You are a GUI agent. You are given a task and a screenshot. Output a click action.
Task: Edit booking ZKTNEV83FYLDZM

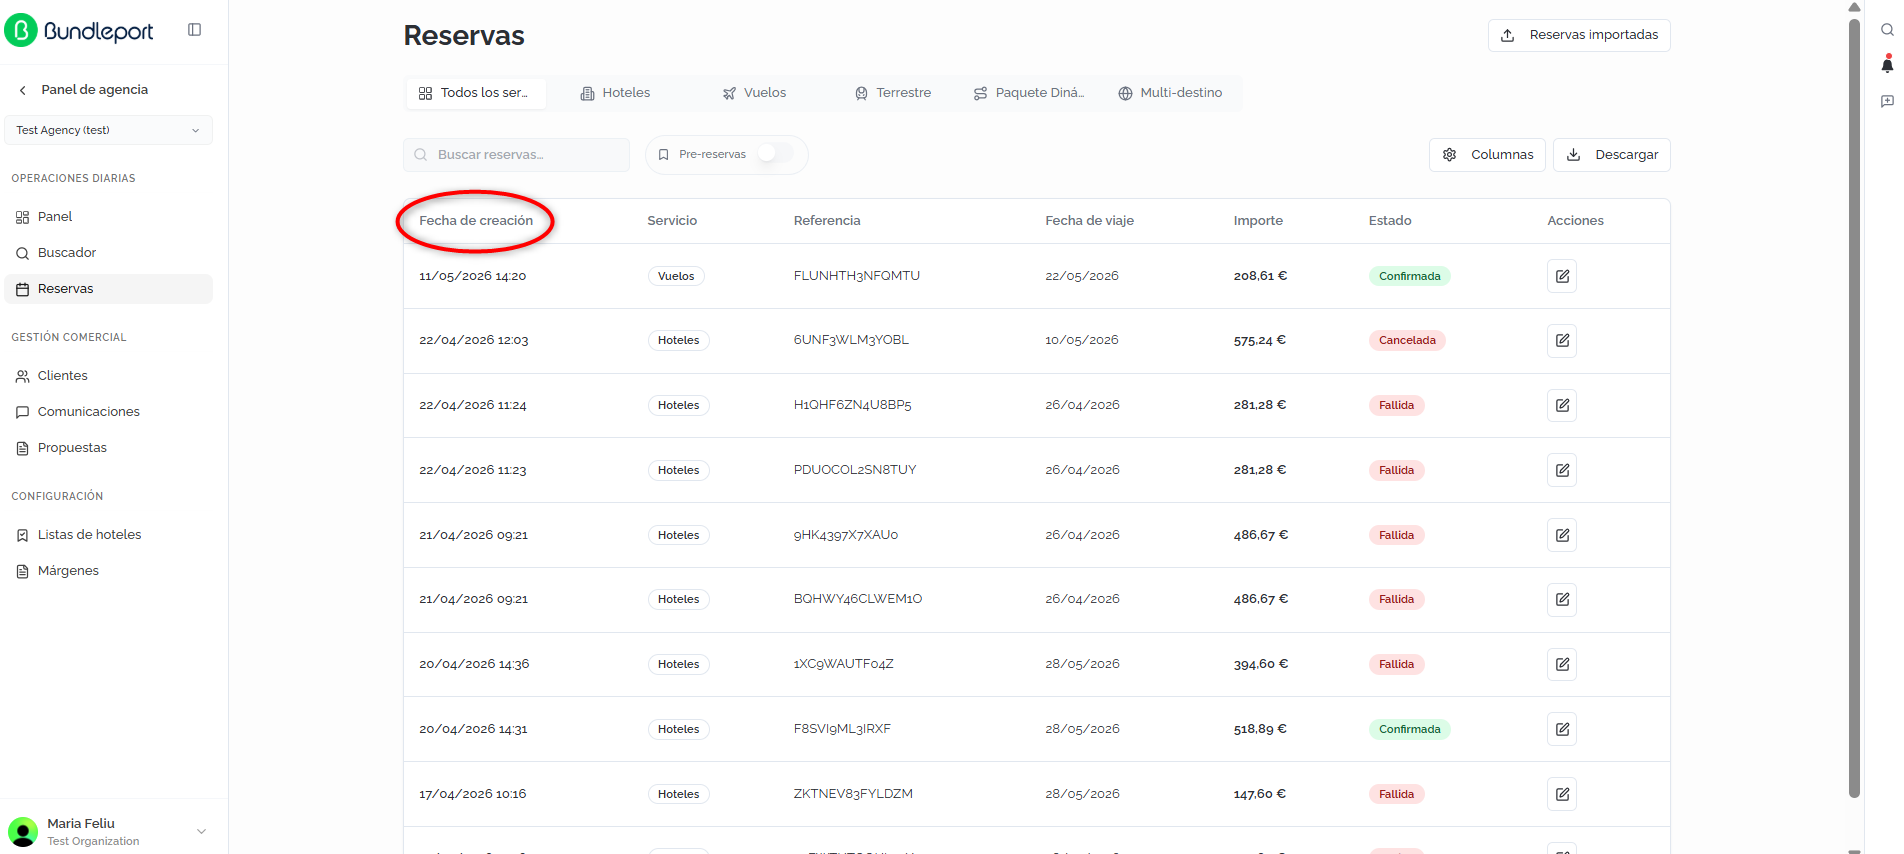[x=1562, y=794]
